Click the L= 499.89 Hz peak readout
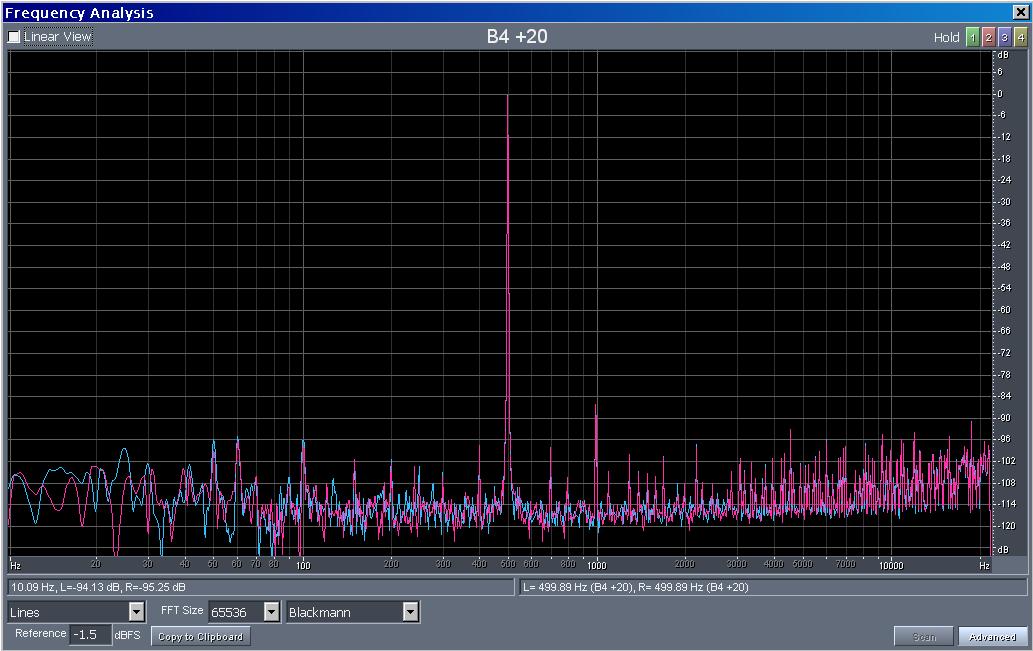1033x651 pixels. tap(773, 587)
